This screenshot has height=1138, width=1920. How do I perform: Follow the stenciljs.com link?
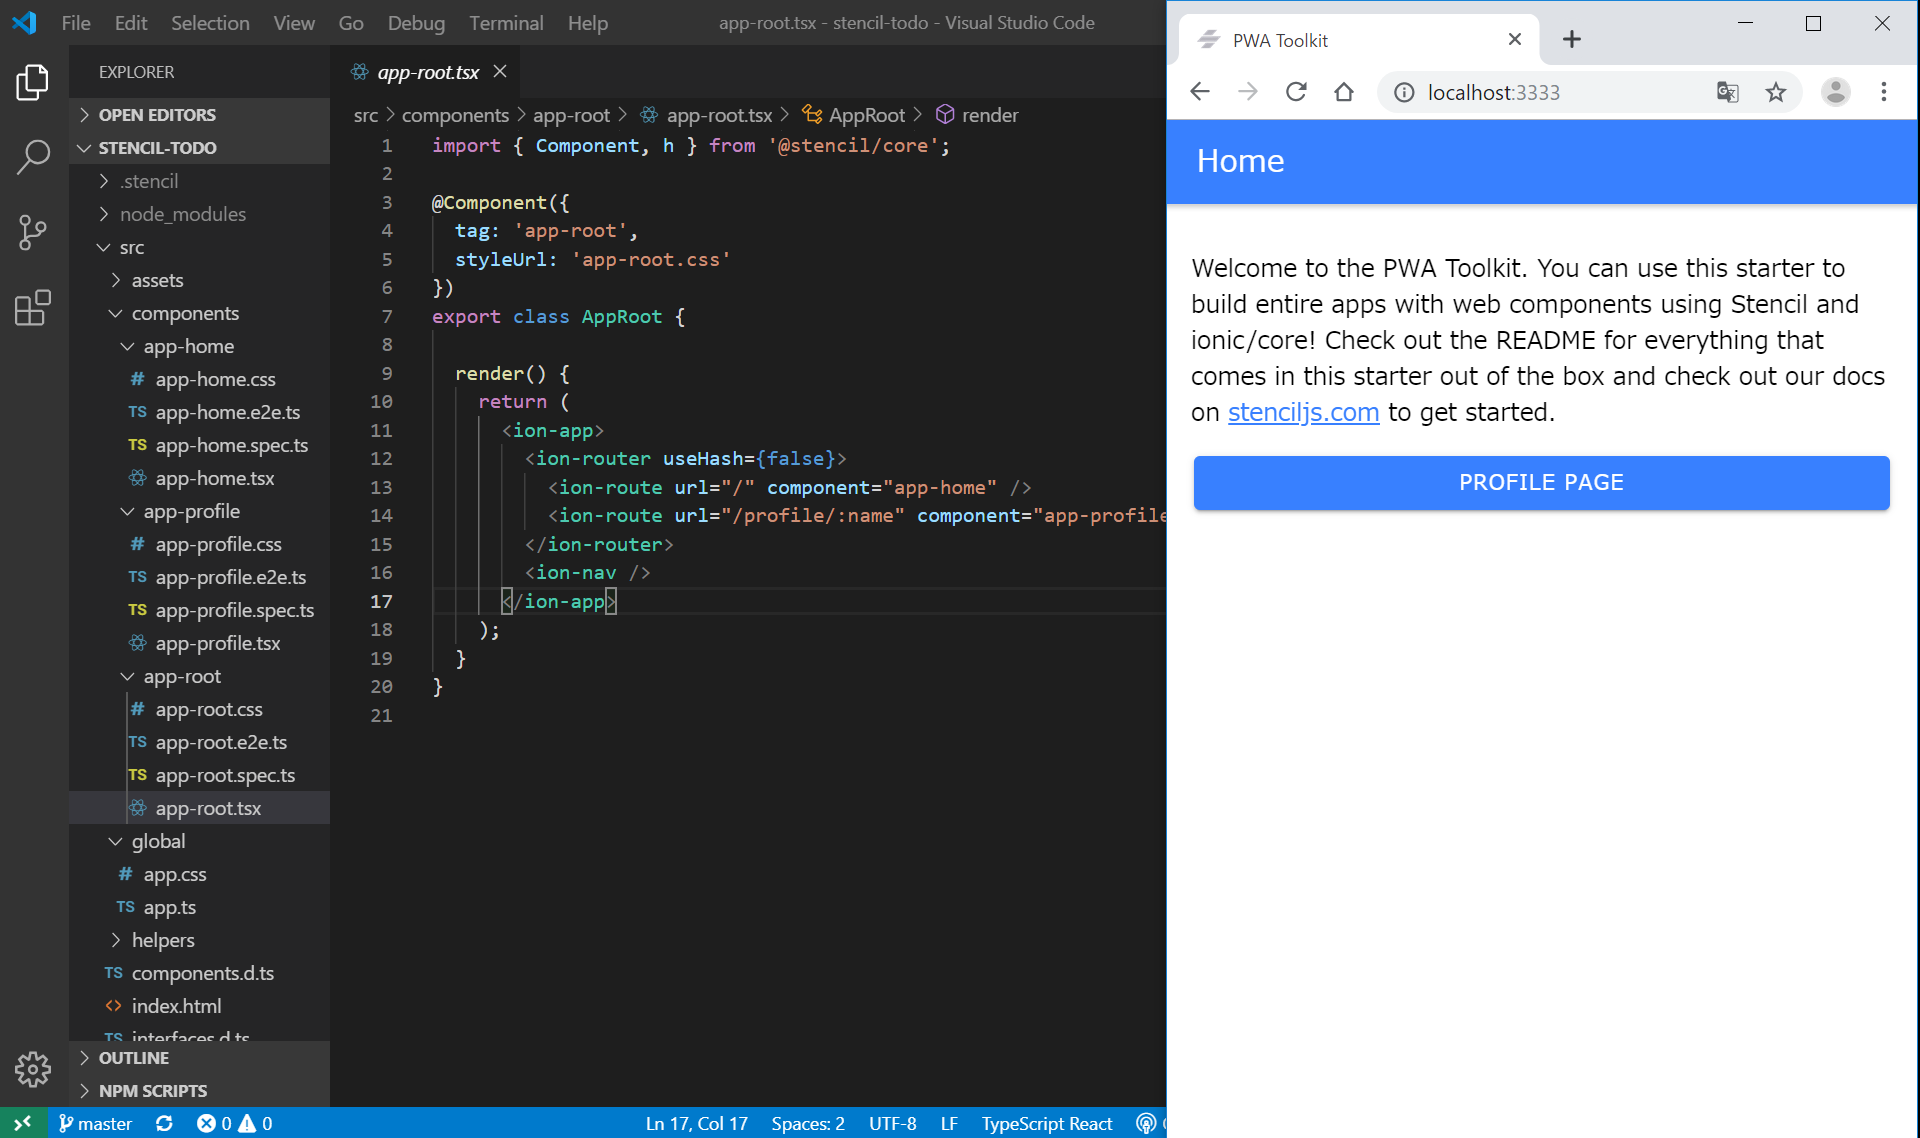coord(1303,412)
